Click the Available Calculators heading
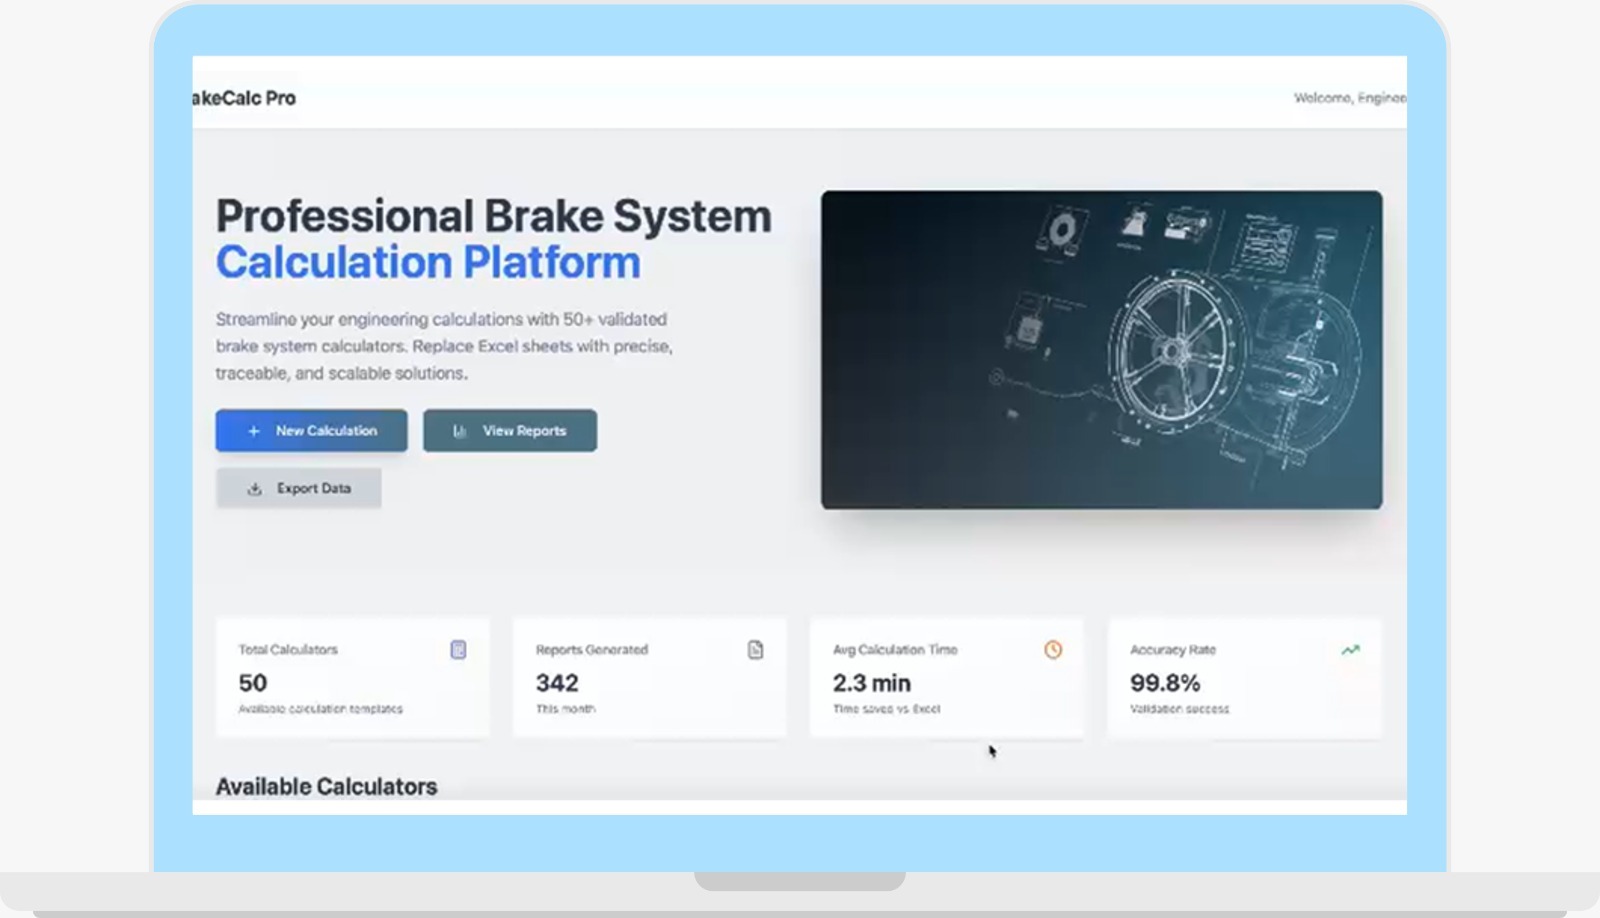 pyautogui.click(x=326, y=787)
